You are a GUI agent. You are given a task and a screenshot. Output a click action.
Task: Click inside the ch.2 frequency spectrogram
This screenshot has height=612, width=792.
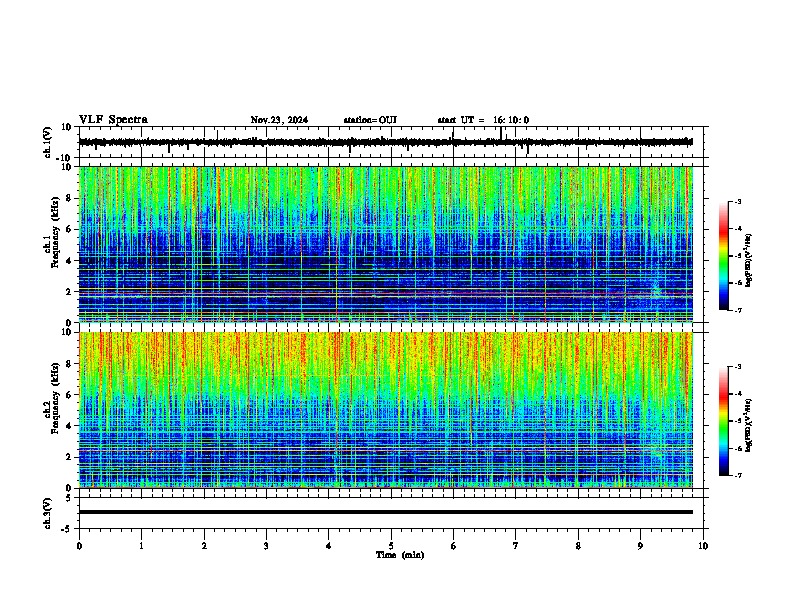[x=386, y=410]
